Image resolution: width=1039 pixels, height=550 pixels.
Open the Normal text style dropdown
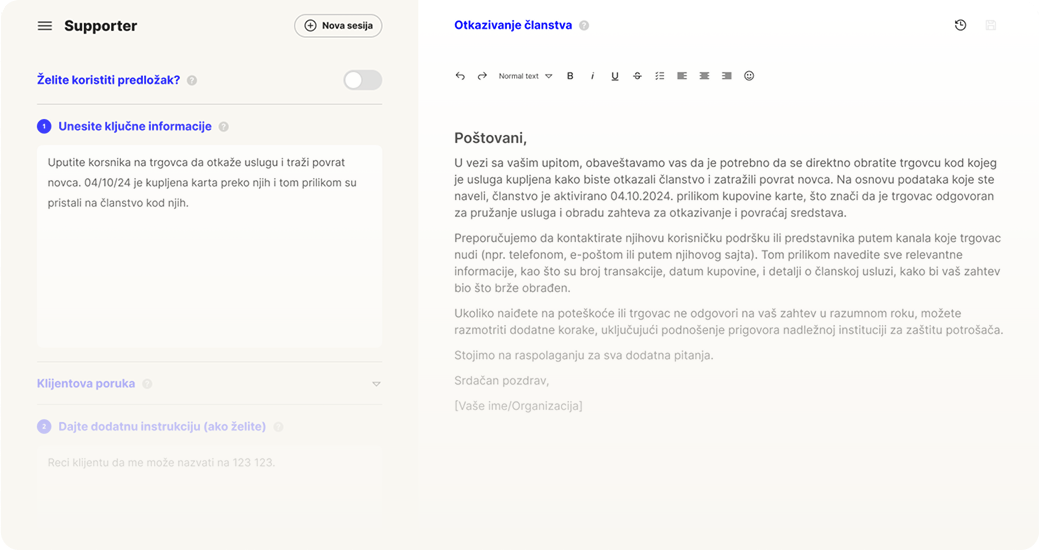point(525,76)
